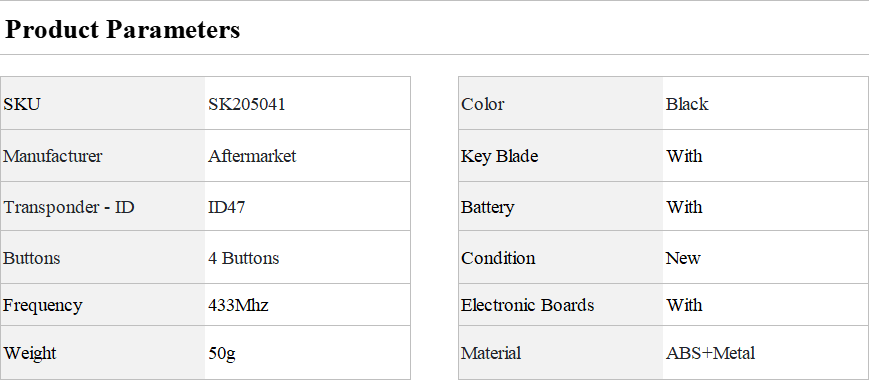The image size is (869, 380).
Task: Click the 4 Buttons value cell
Action: pyautogui.click(x=308, y=258)
